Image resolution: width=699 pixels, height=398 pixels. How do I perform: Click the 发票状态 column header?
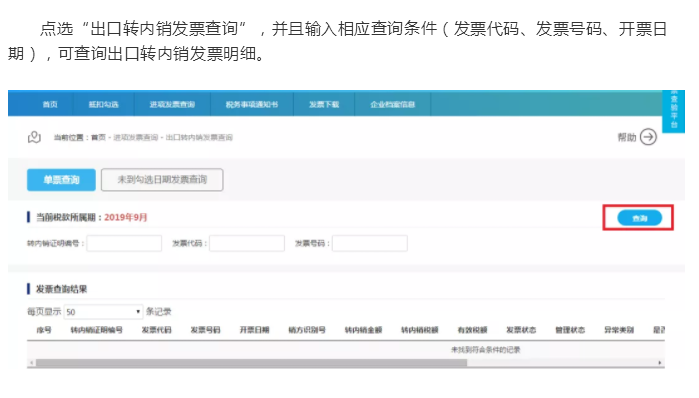click(521, 330)
